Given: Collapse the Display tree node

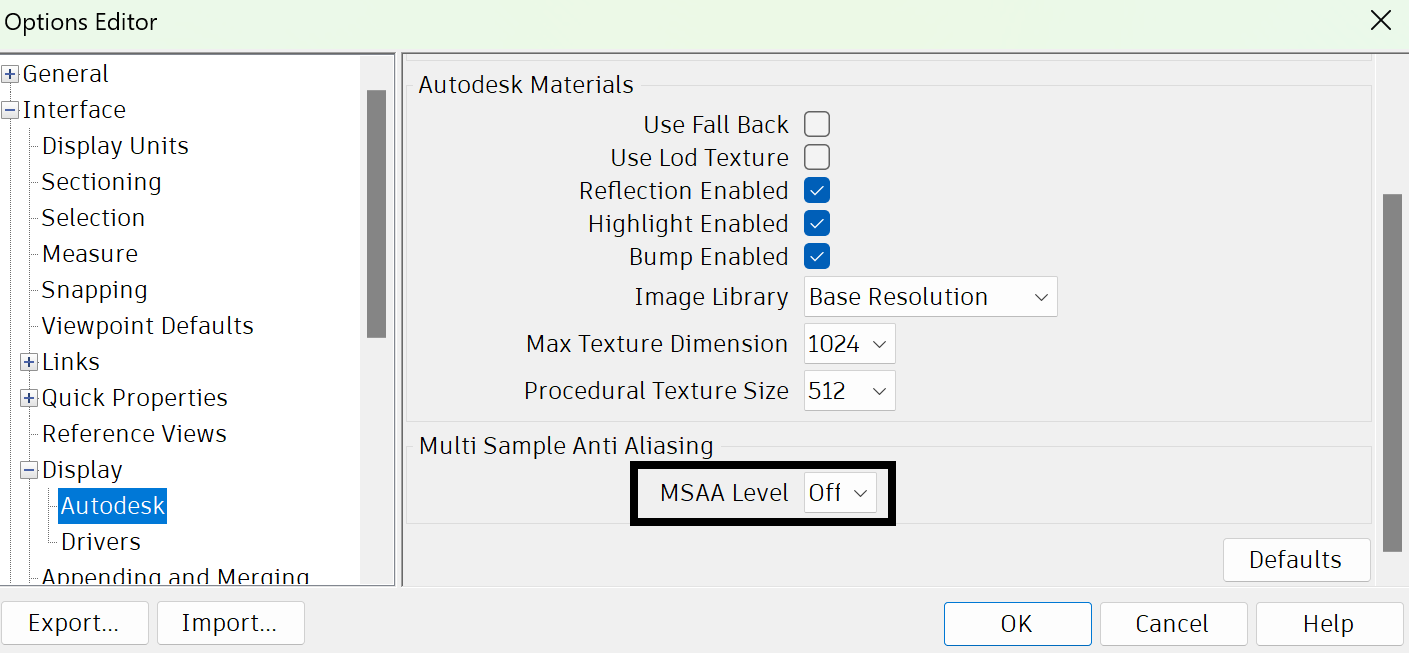Looking at the screenshot, I should 27,469.
